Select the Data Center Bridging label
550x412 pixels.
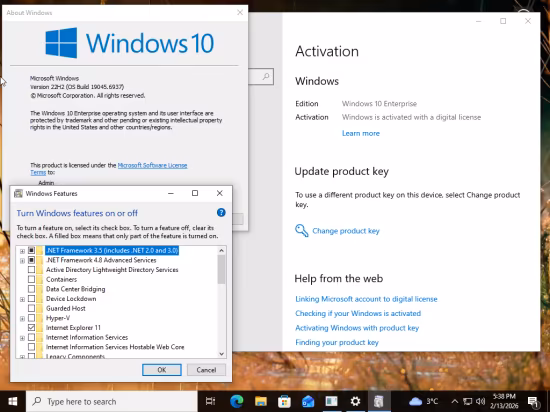[x=75, y=289]
